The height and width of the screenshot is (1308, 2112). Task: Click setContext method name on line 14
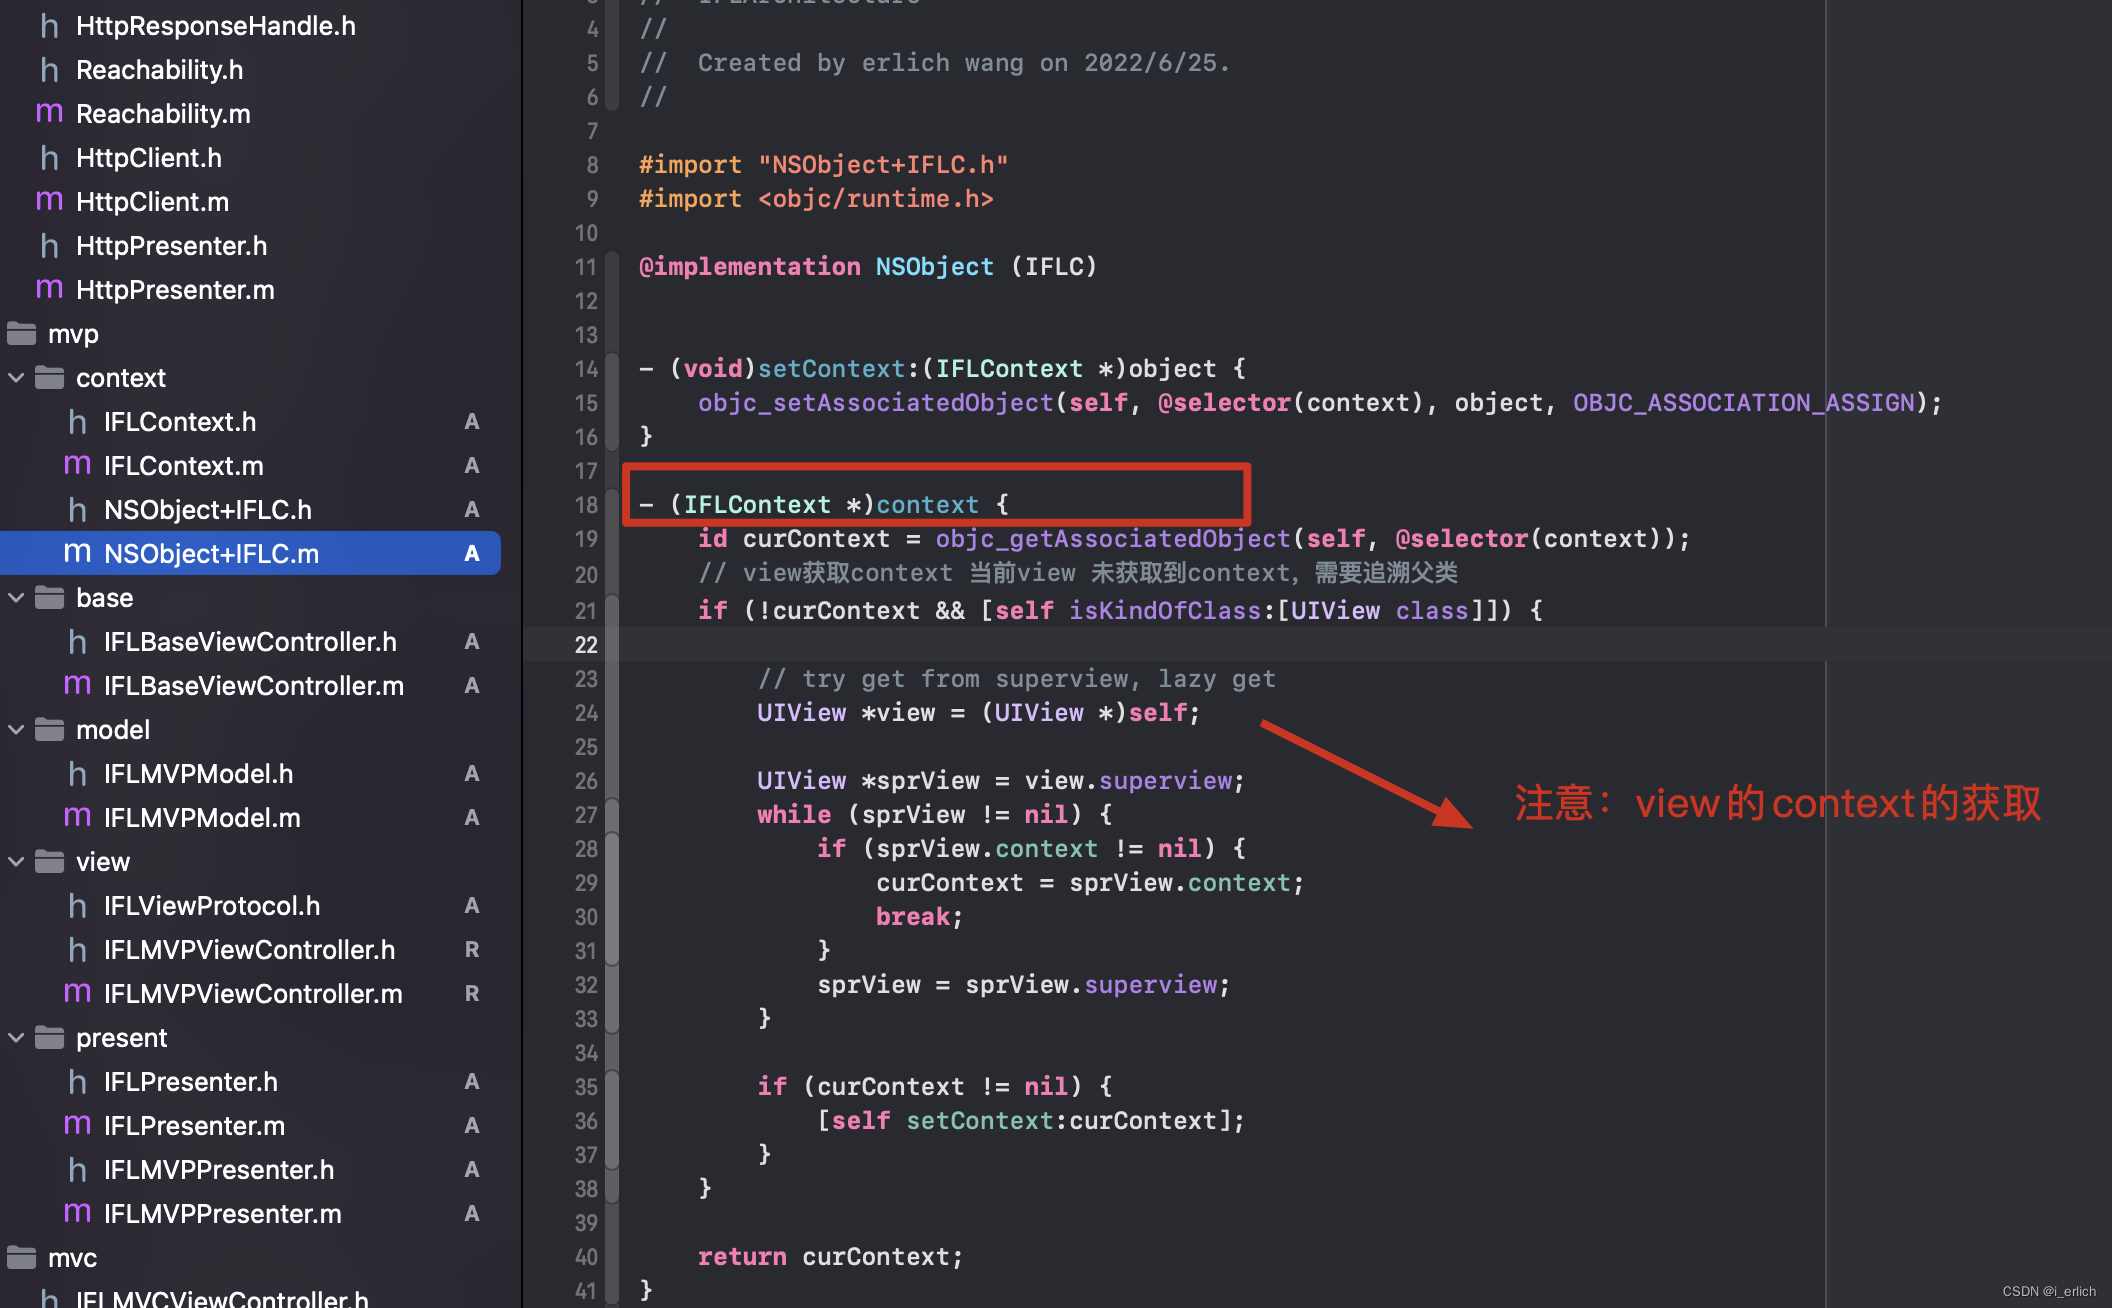(x=830, y=369)
